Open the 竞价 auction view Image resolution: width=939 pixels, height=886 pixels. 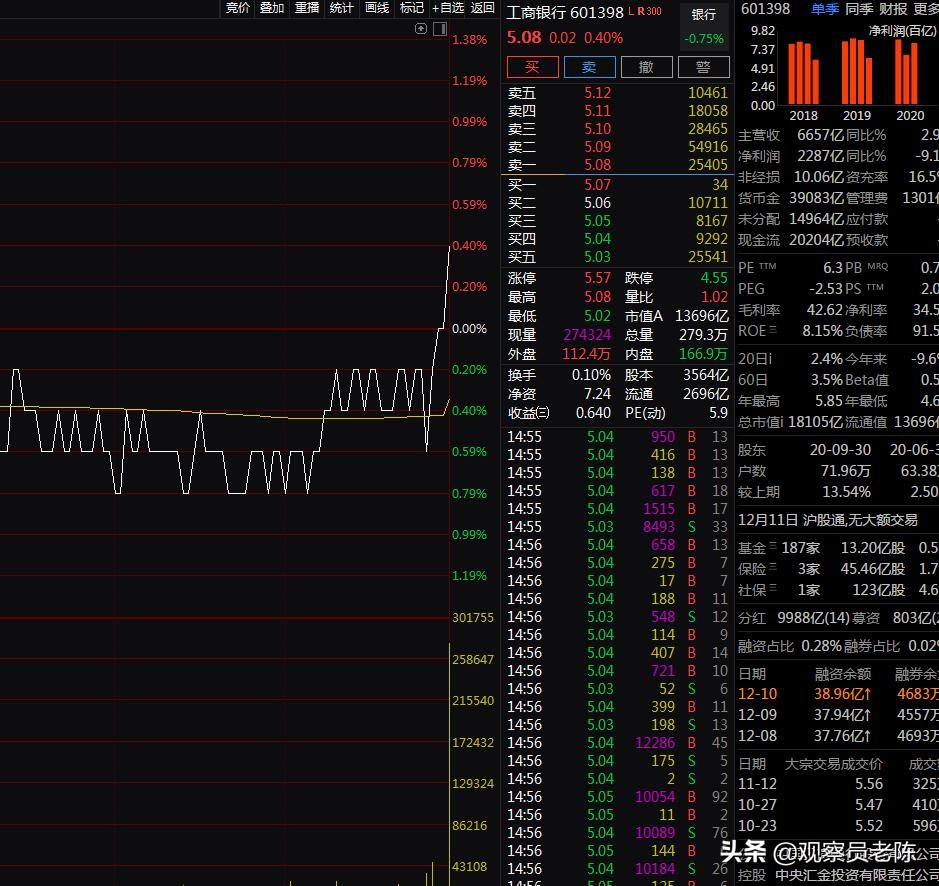click(238, 8)
